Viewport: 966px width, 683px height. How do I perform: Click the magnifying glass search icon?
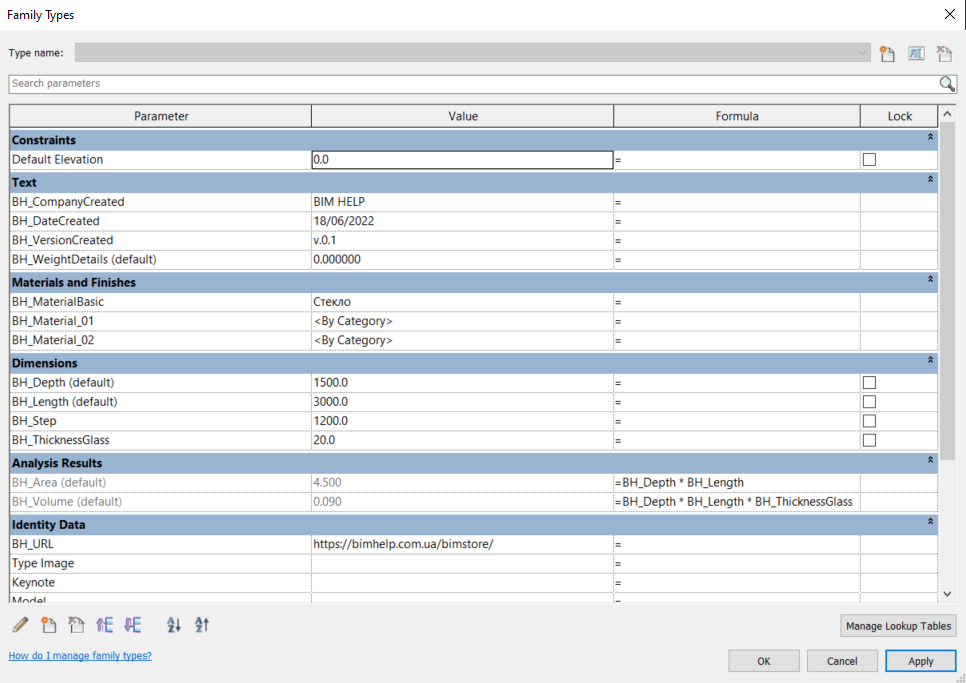tap(946, 84)
